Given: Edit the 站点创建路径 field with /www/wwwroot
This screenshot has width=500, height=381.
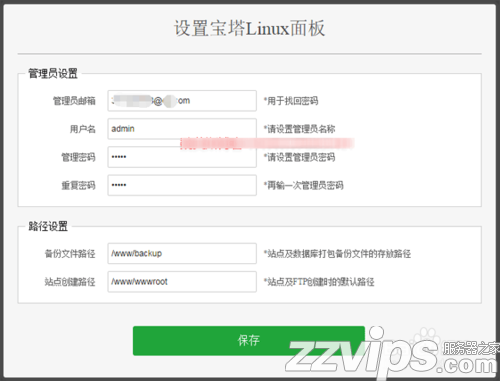Looking at the screenshot, I should click(182, 282).
